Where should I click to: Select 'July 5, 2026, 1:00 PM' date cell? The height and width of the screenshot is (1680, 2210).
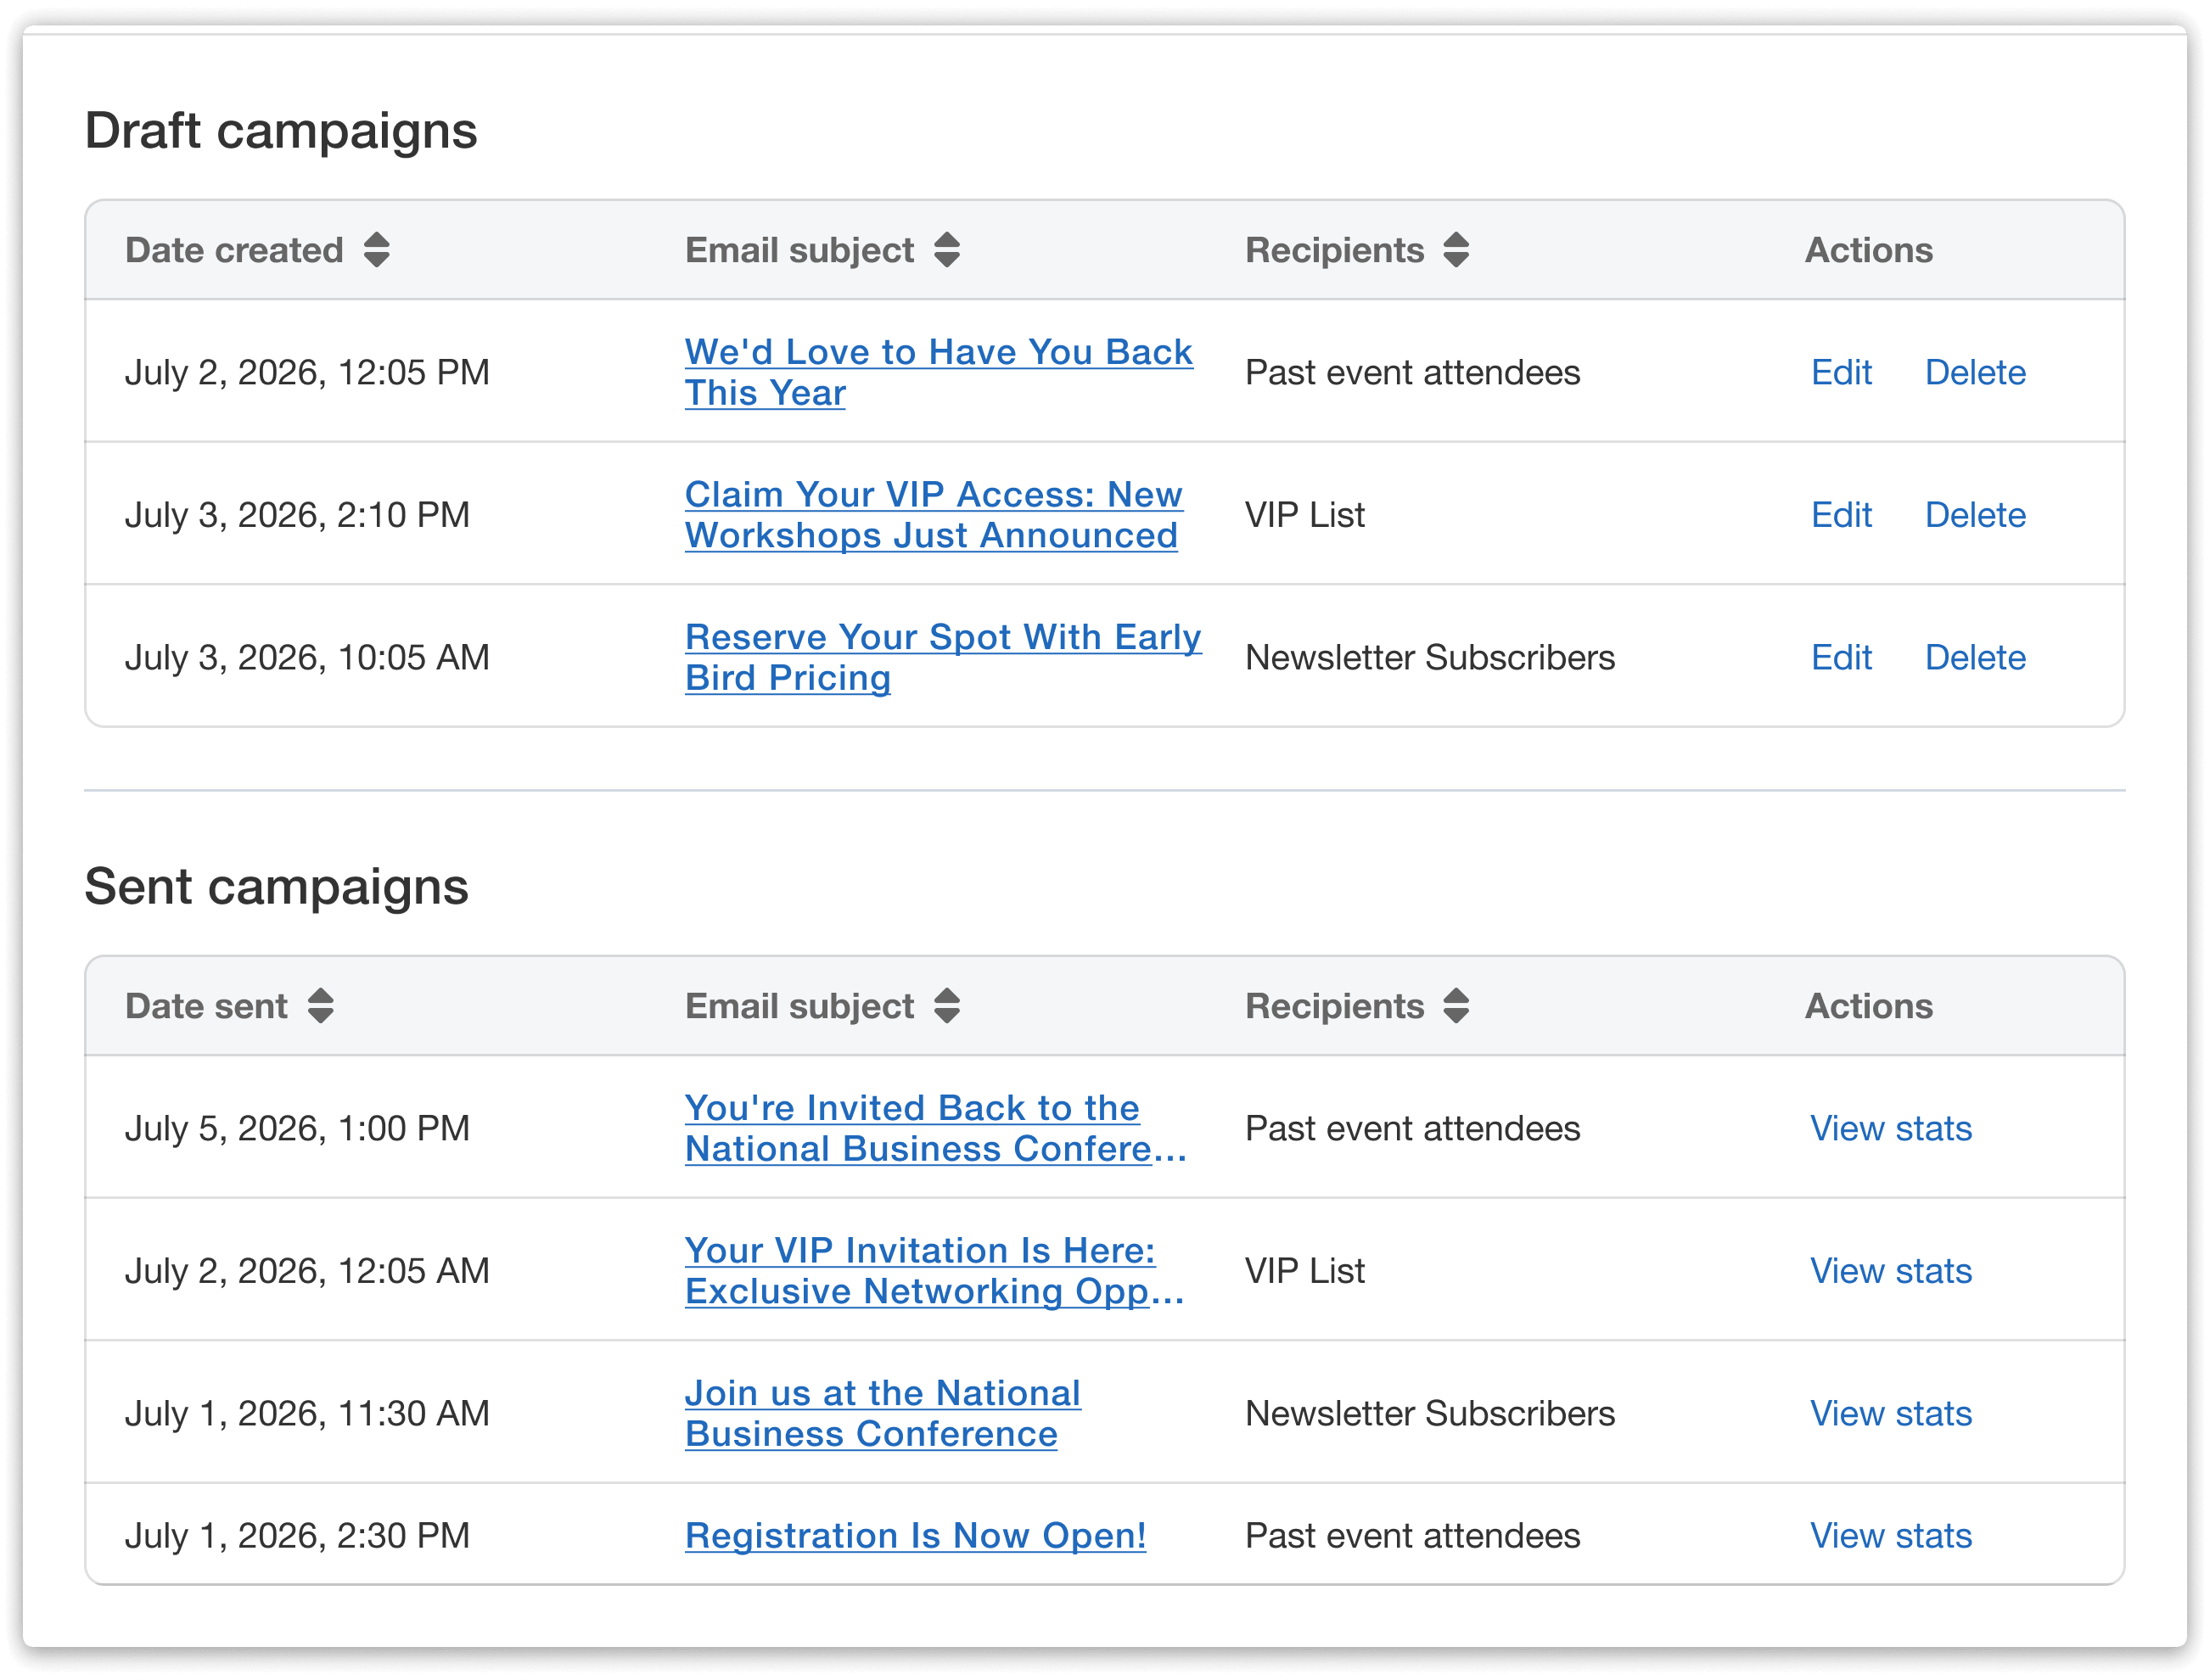297,1129
